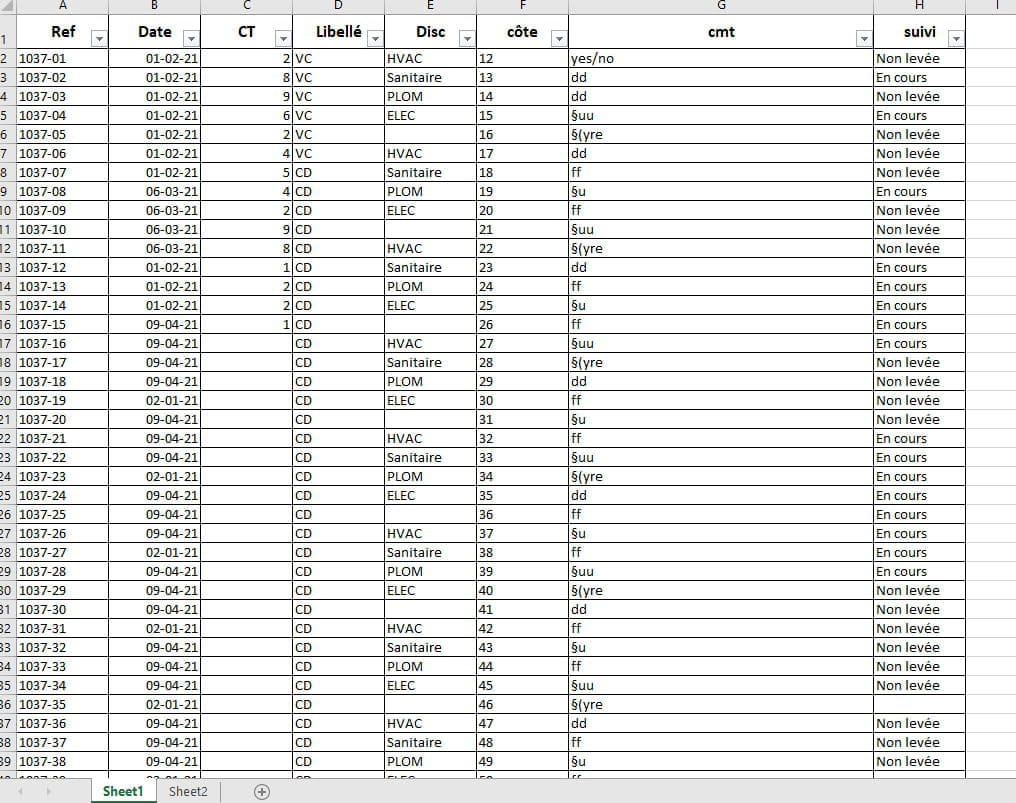Select column E by its header
Image resolution: width=1016 pixels, height=803 pixels.
pyautogui.click(x=430, y=6)
